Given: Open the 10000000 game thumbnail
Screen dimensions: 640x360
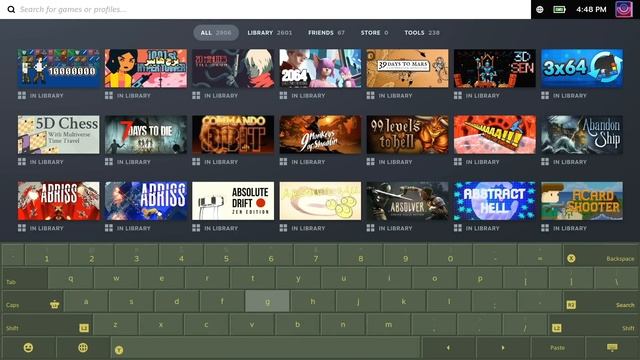Looking at the screenshot, I should click(58, 68).
